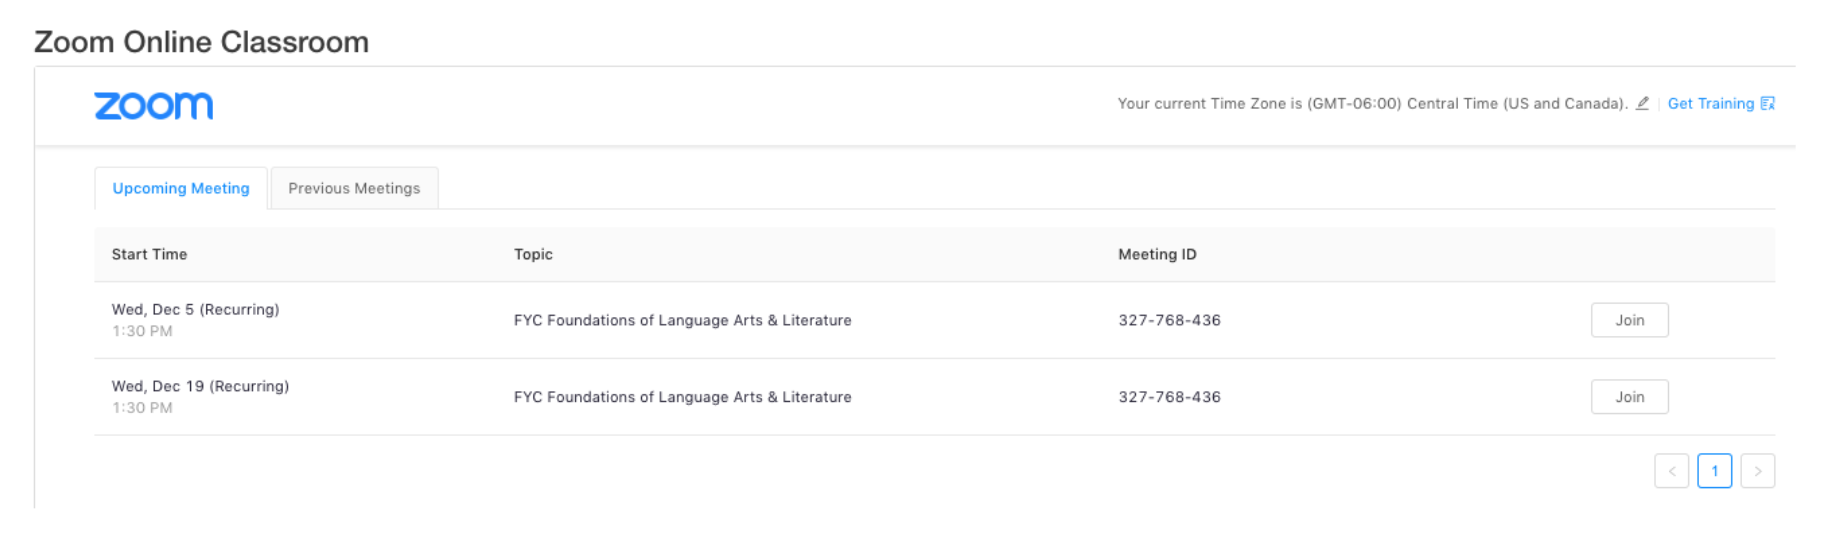Click the Topic column header

(x=533, y=254)
